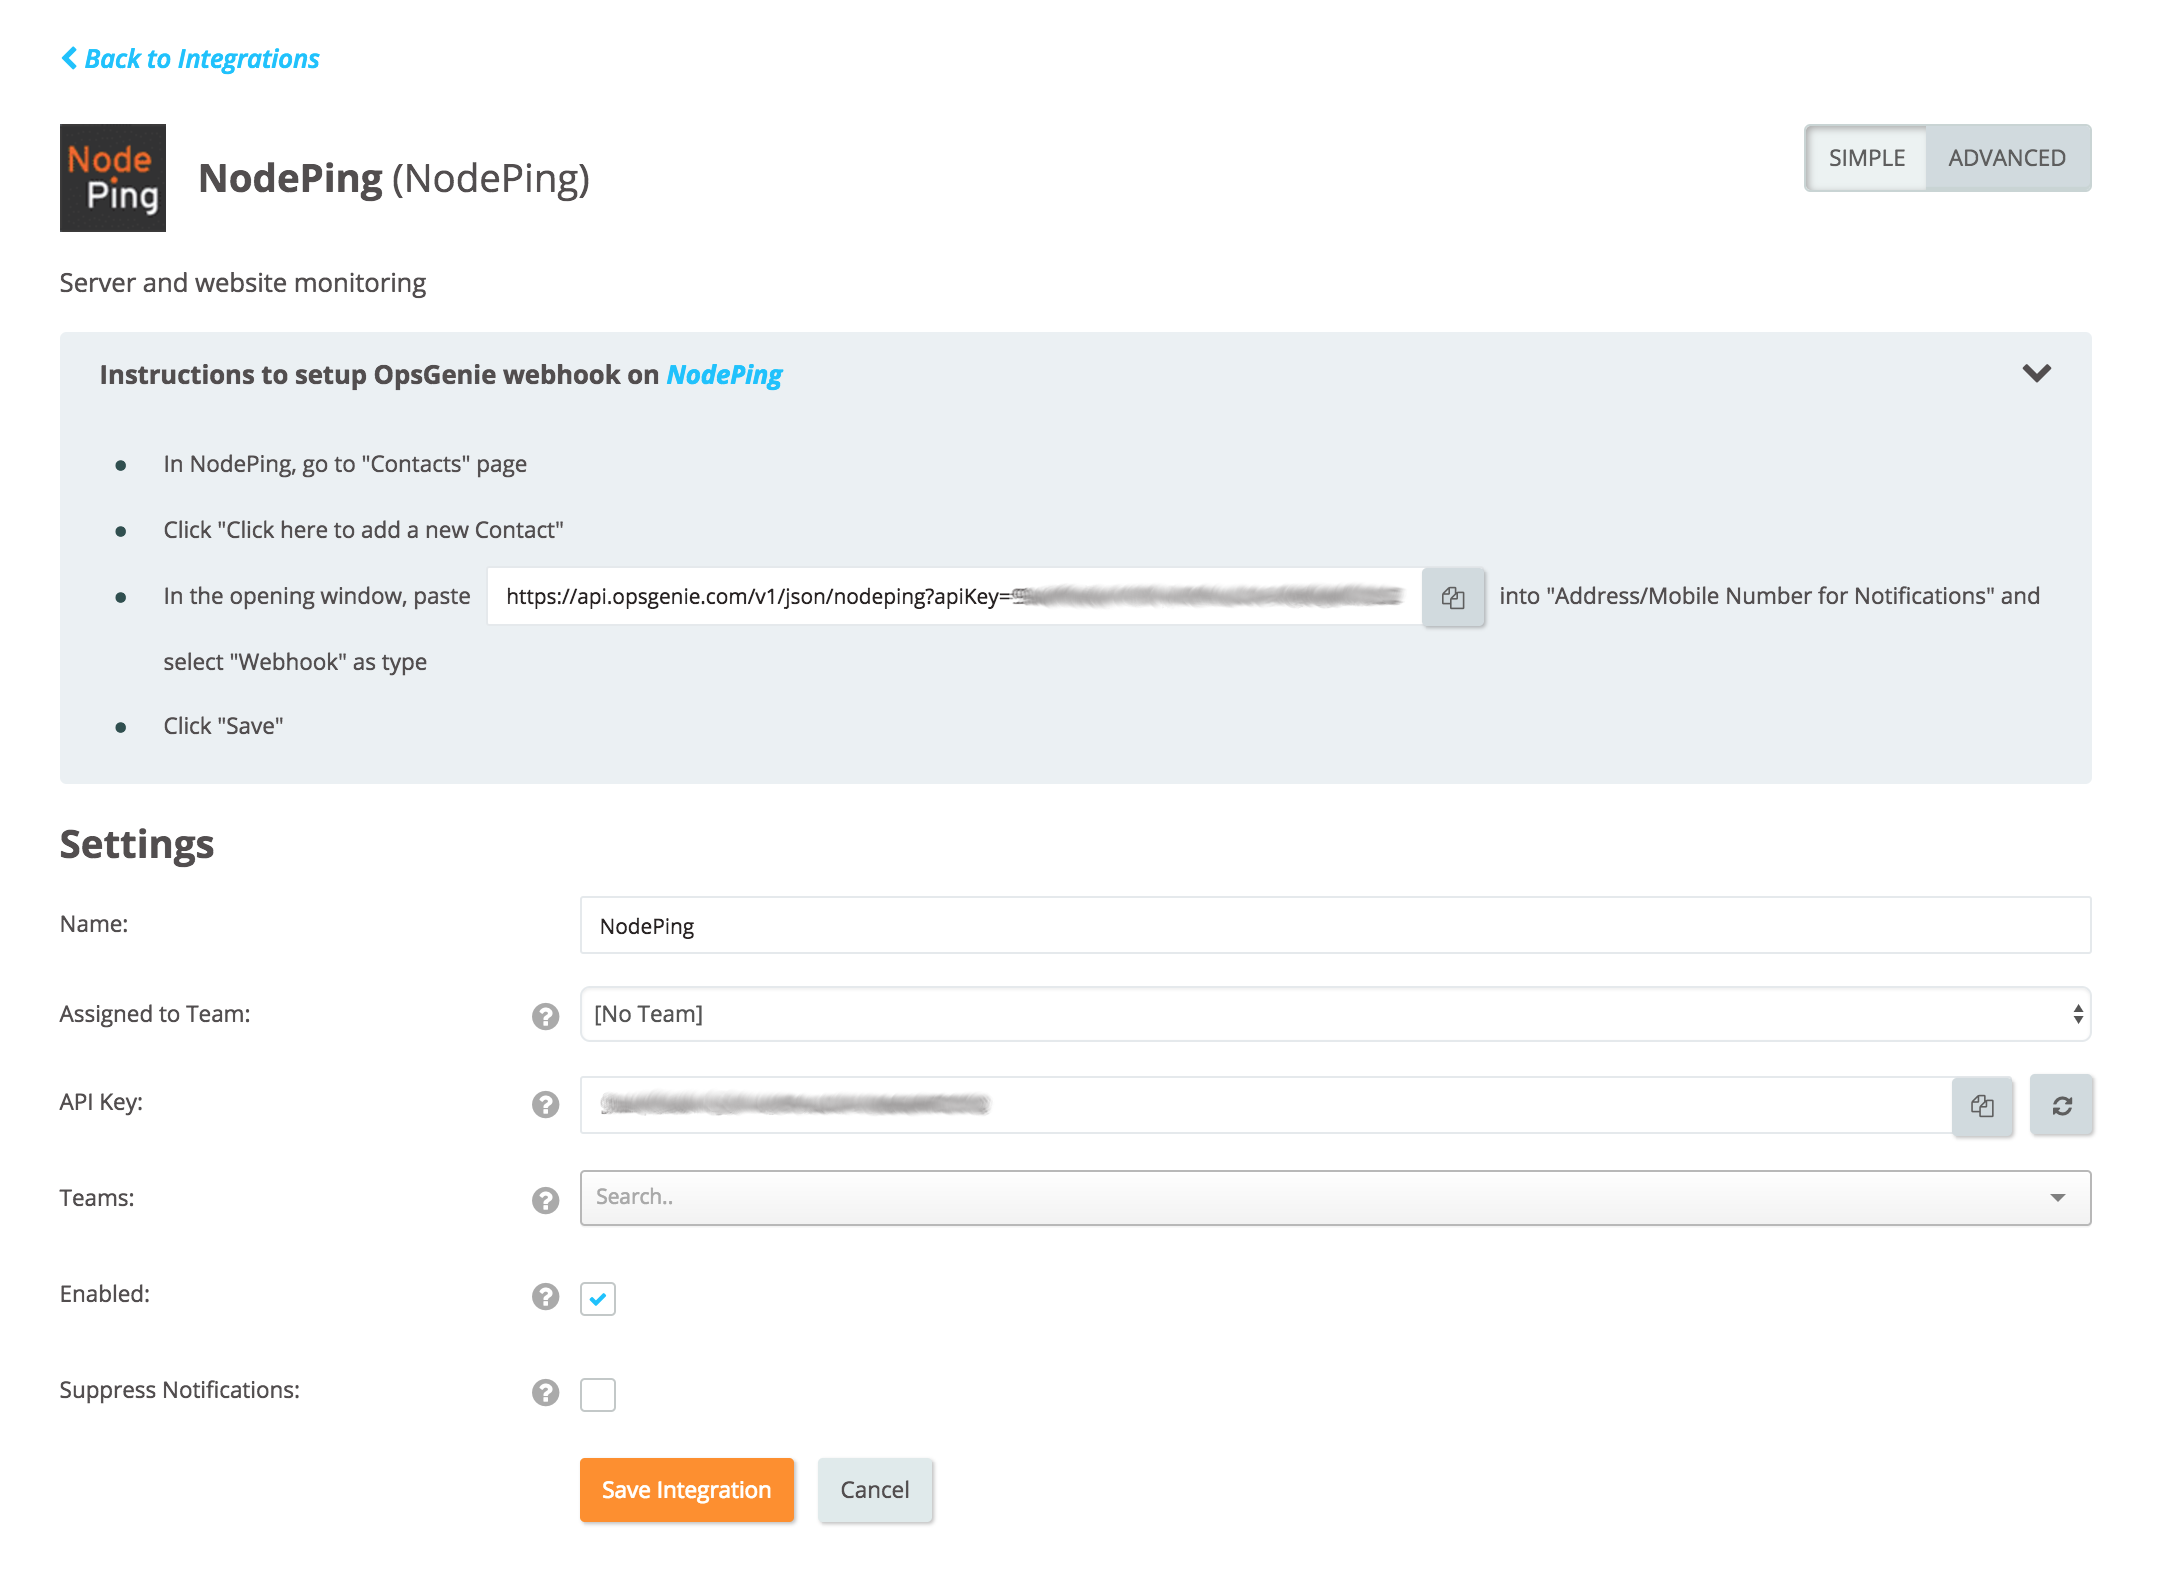This screenshot has height=1592, width=2160.
Task: Click the NodePing logo image
Action: point(113,178)
